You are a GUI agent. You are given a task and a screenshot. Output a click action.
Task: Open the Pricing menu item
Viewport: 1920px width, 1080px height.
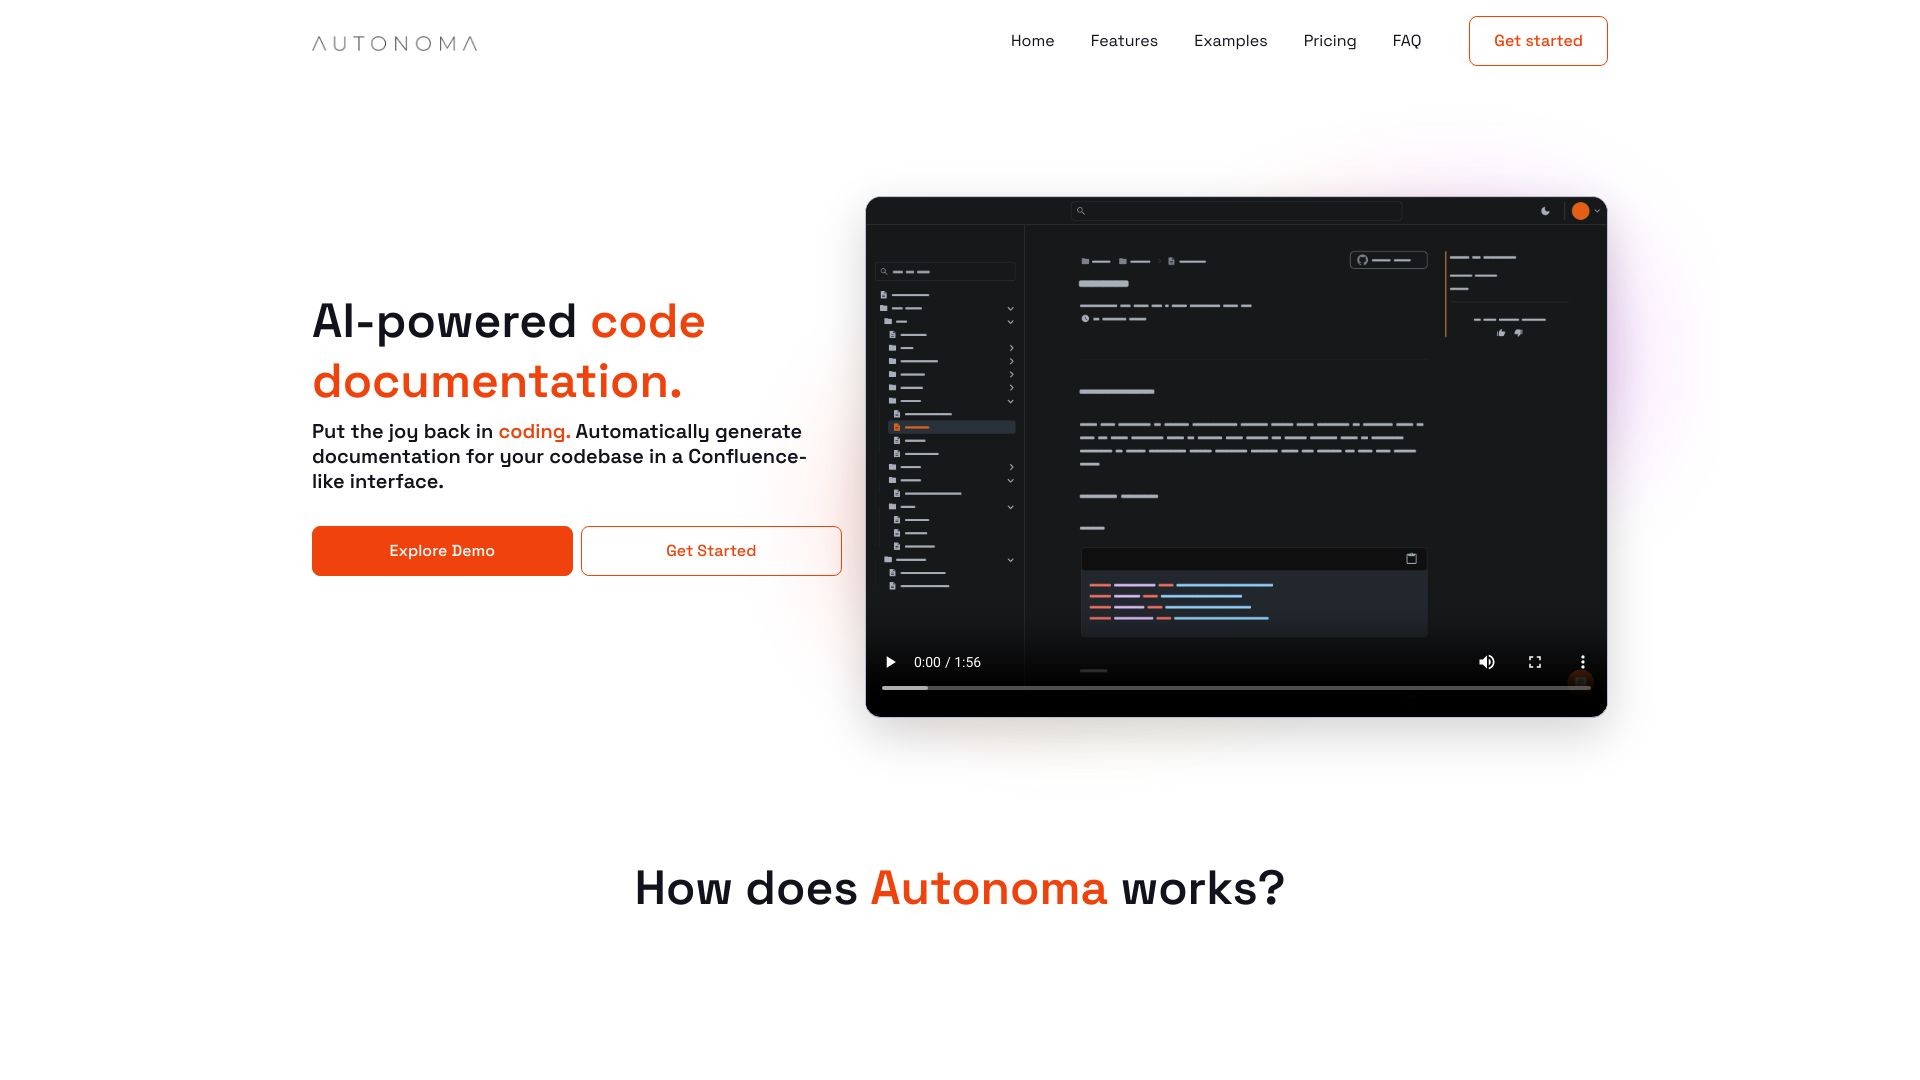[1330, 41]
